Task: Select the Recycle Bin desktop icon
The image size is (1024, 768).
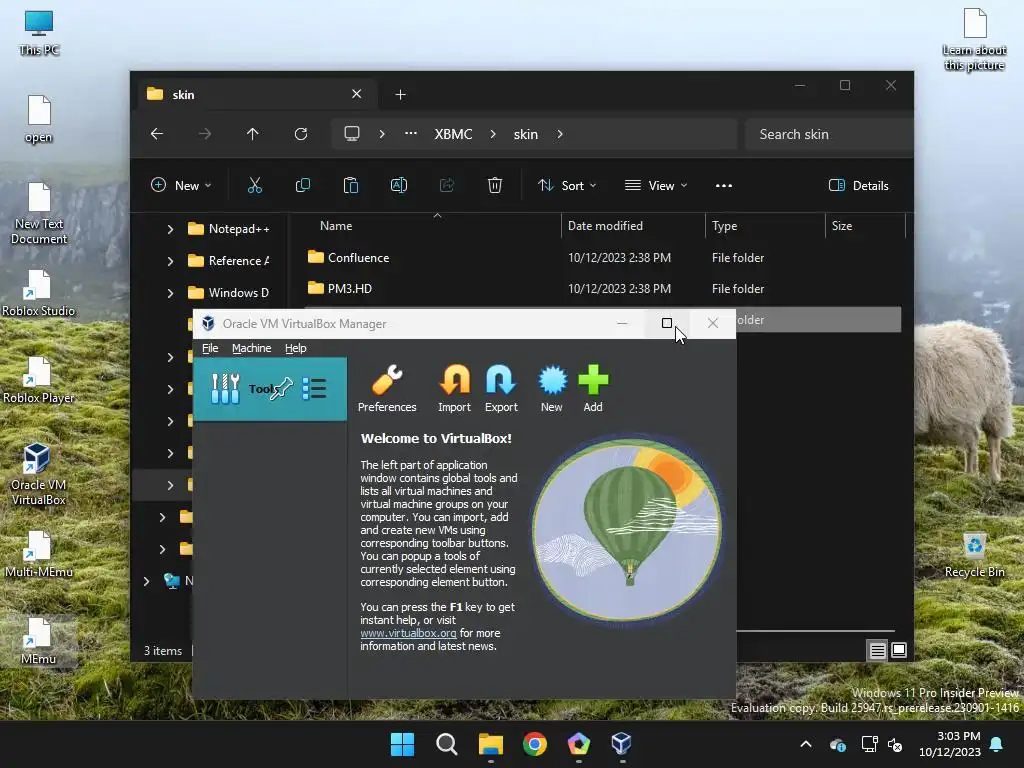Action: point(974,555)
